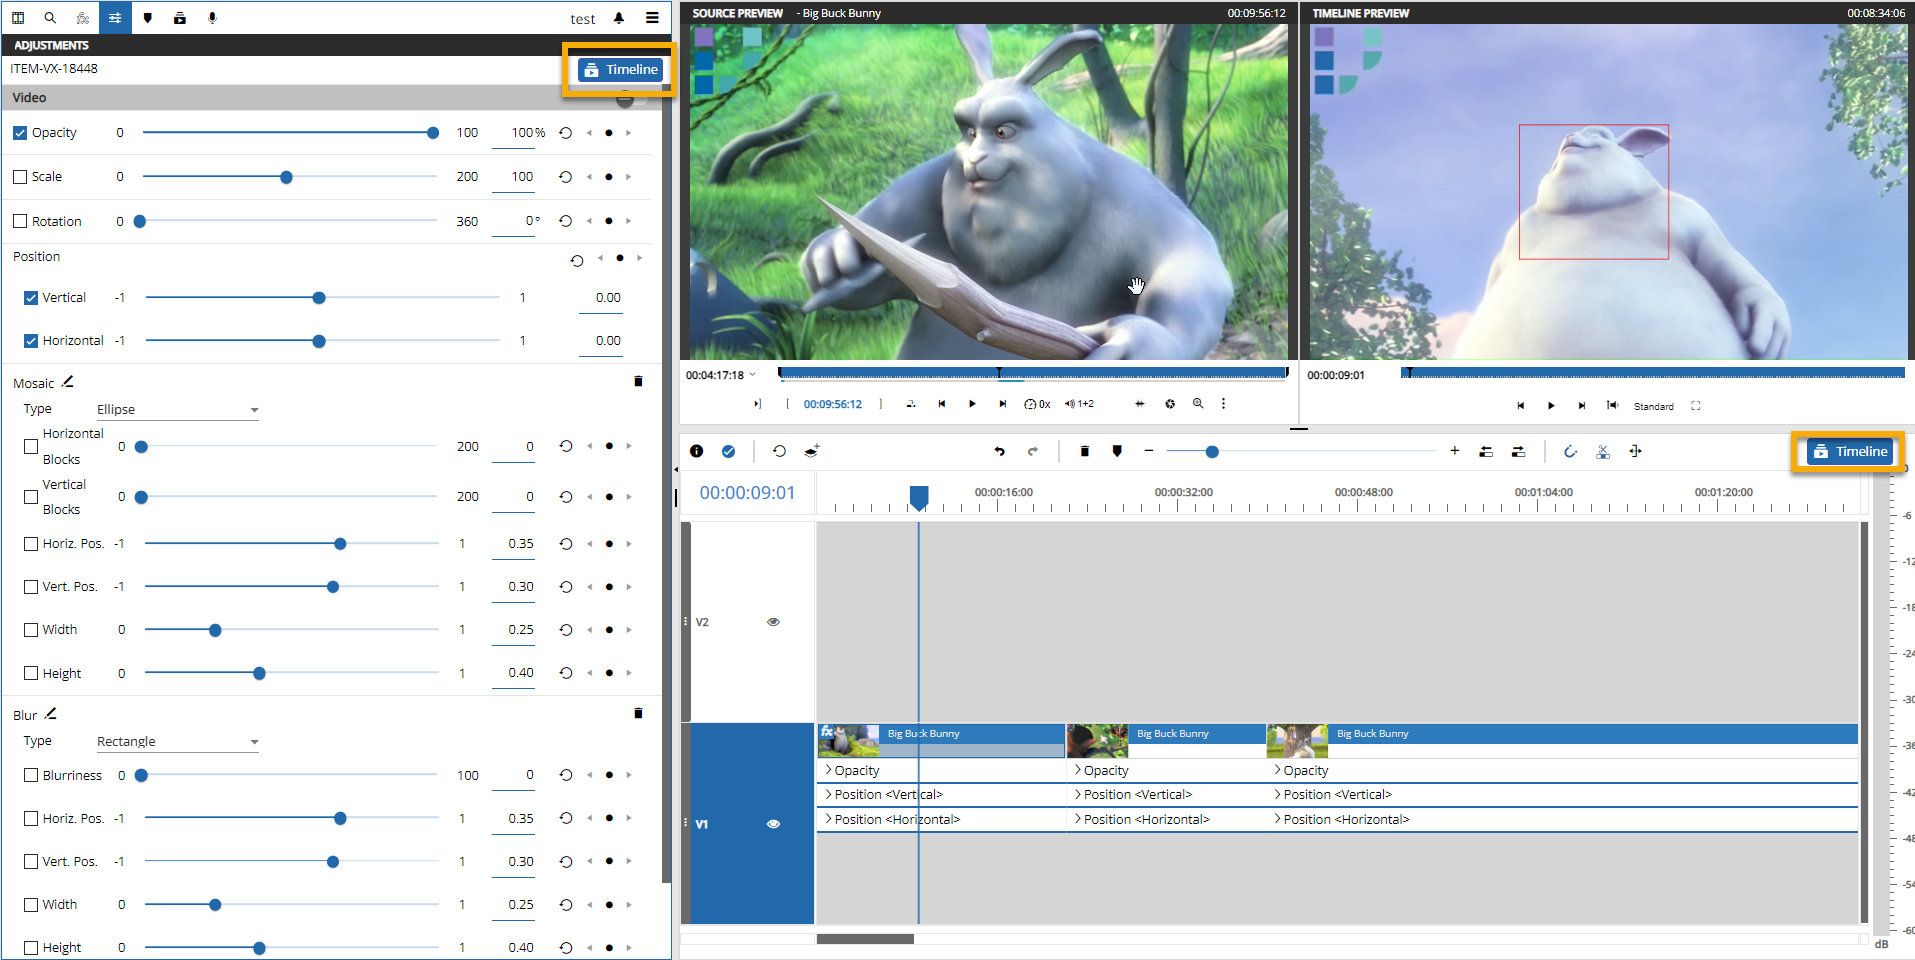Open the Blur Type dropdown showing Rectangle
Screen dimensions: 1915x960
pos(177,742)
